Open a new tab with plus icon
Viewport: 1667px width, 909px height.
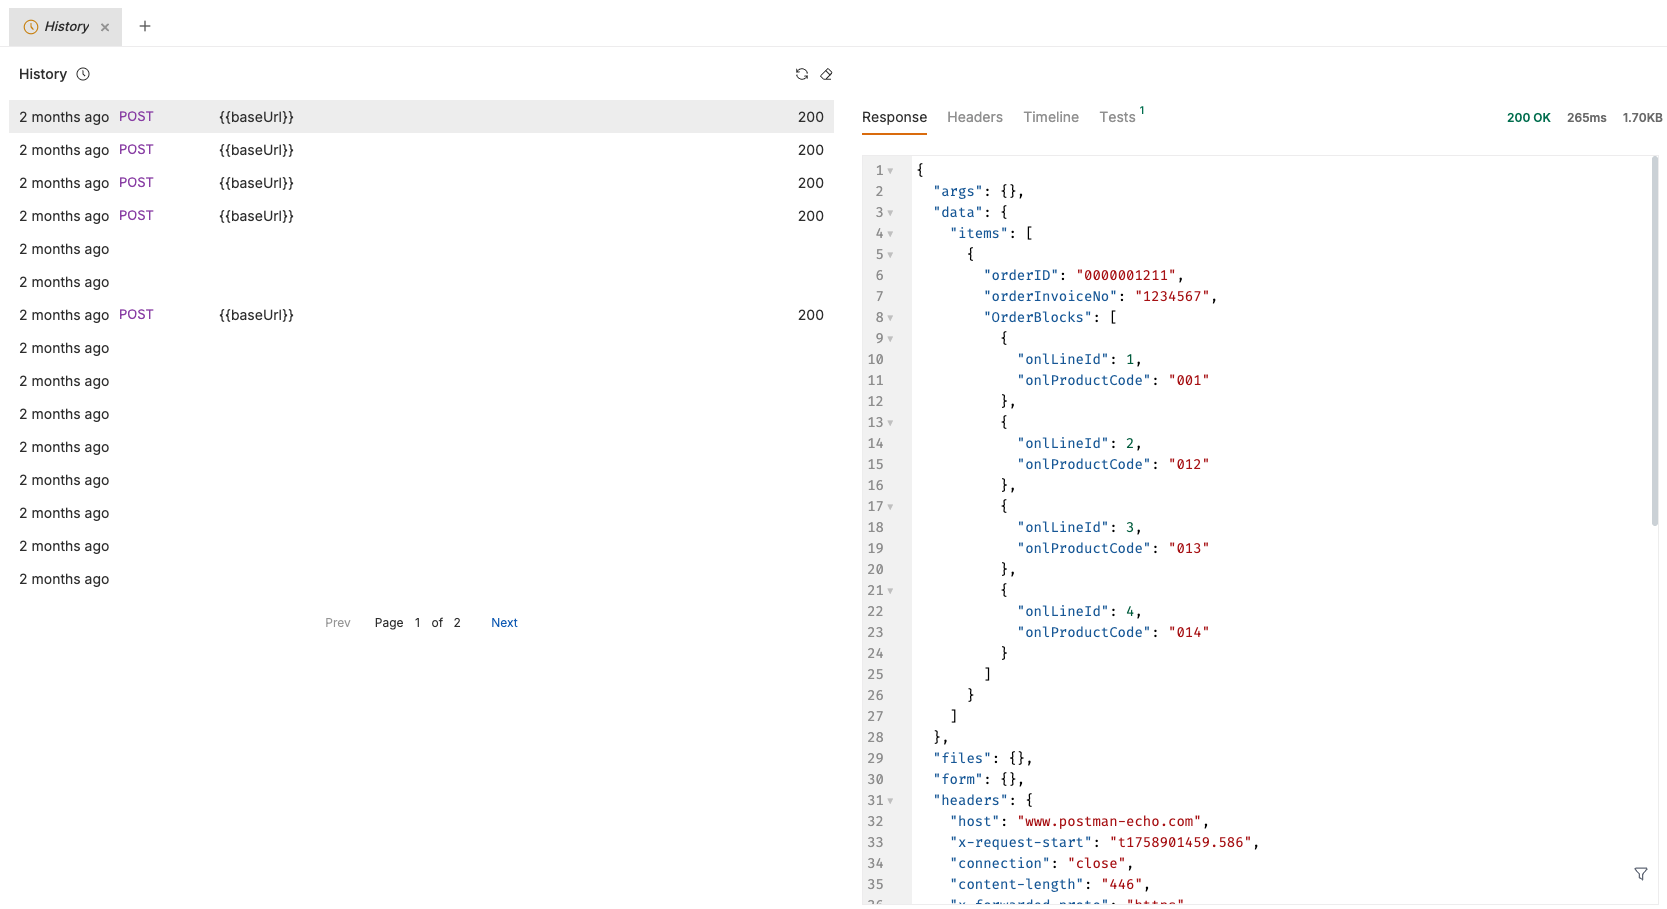(145, 26)
